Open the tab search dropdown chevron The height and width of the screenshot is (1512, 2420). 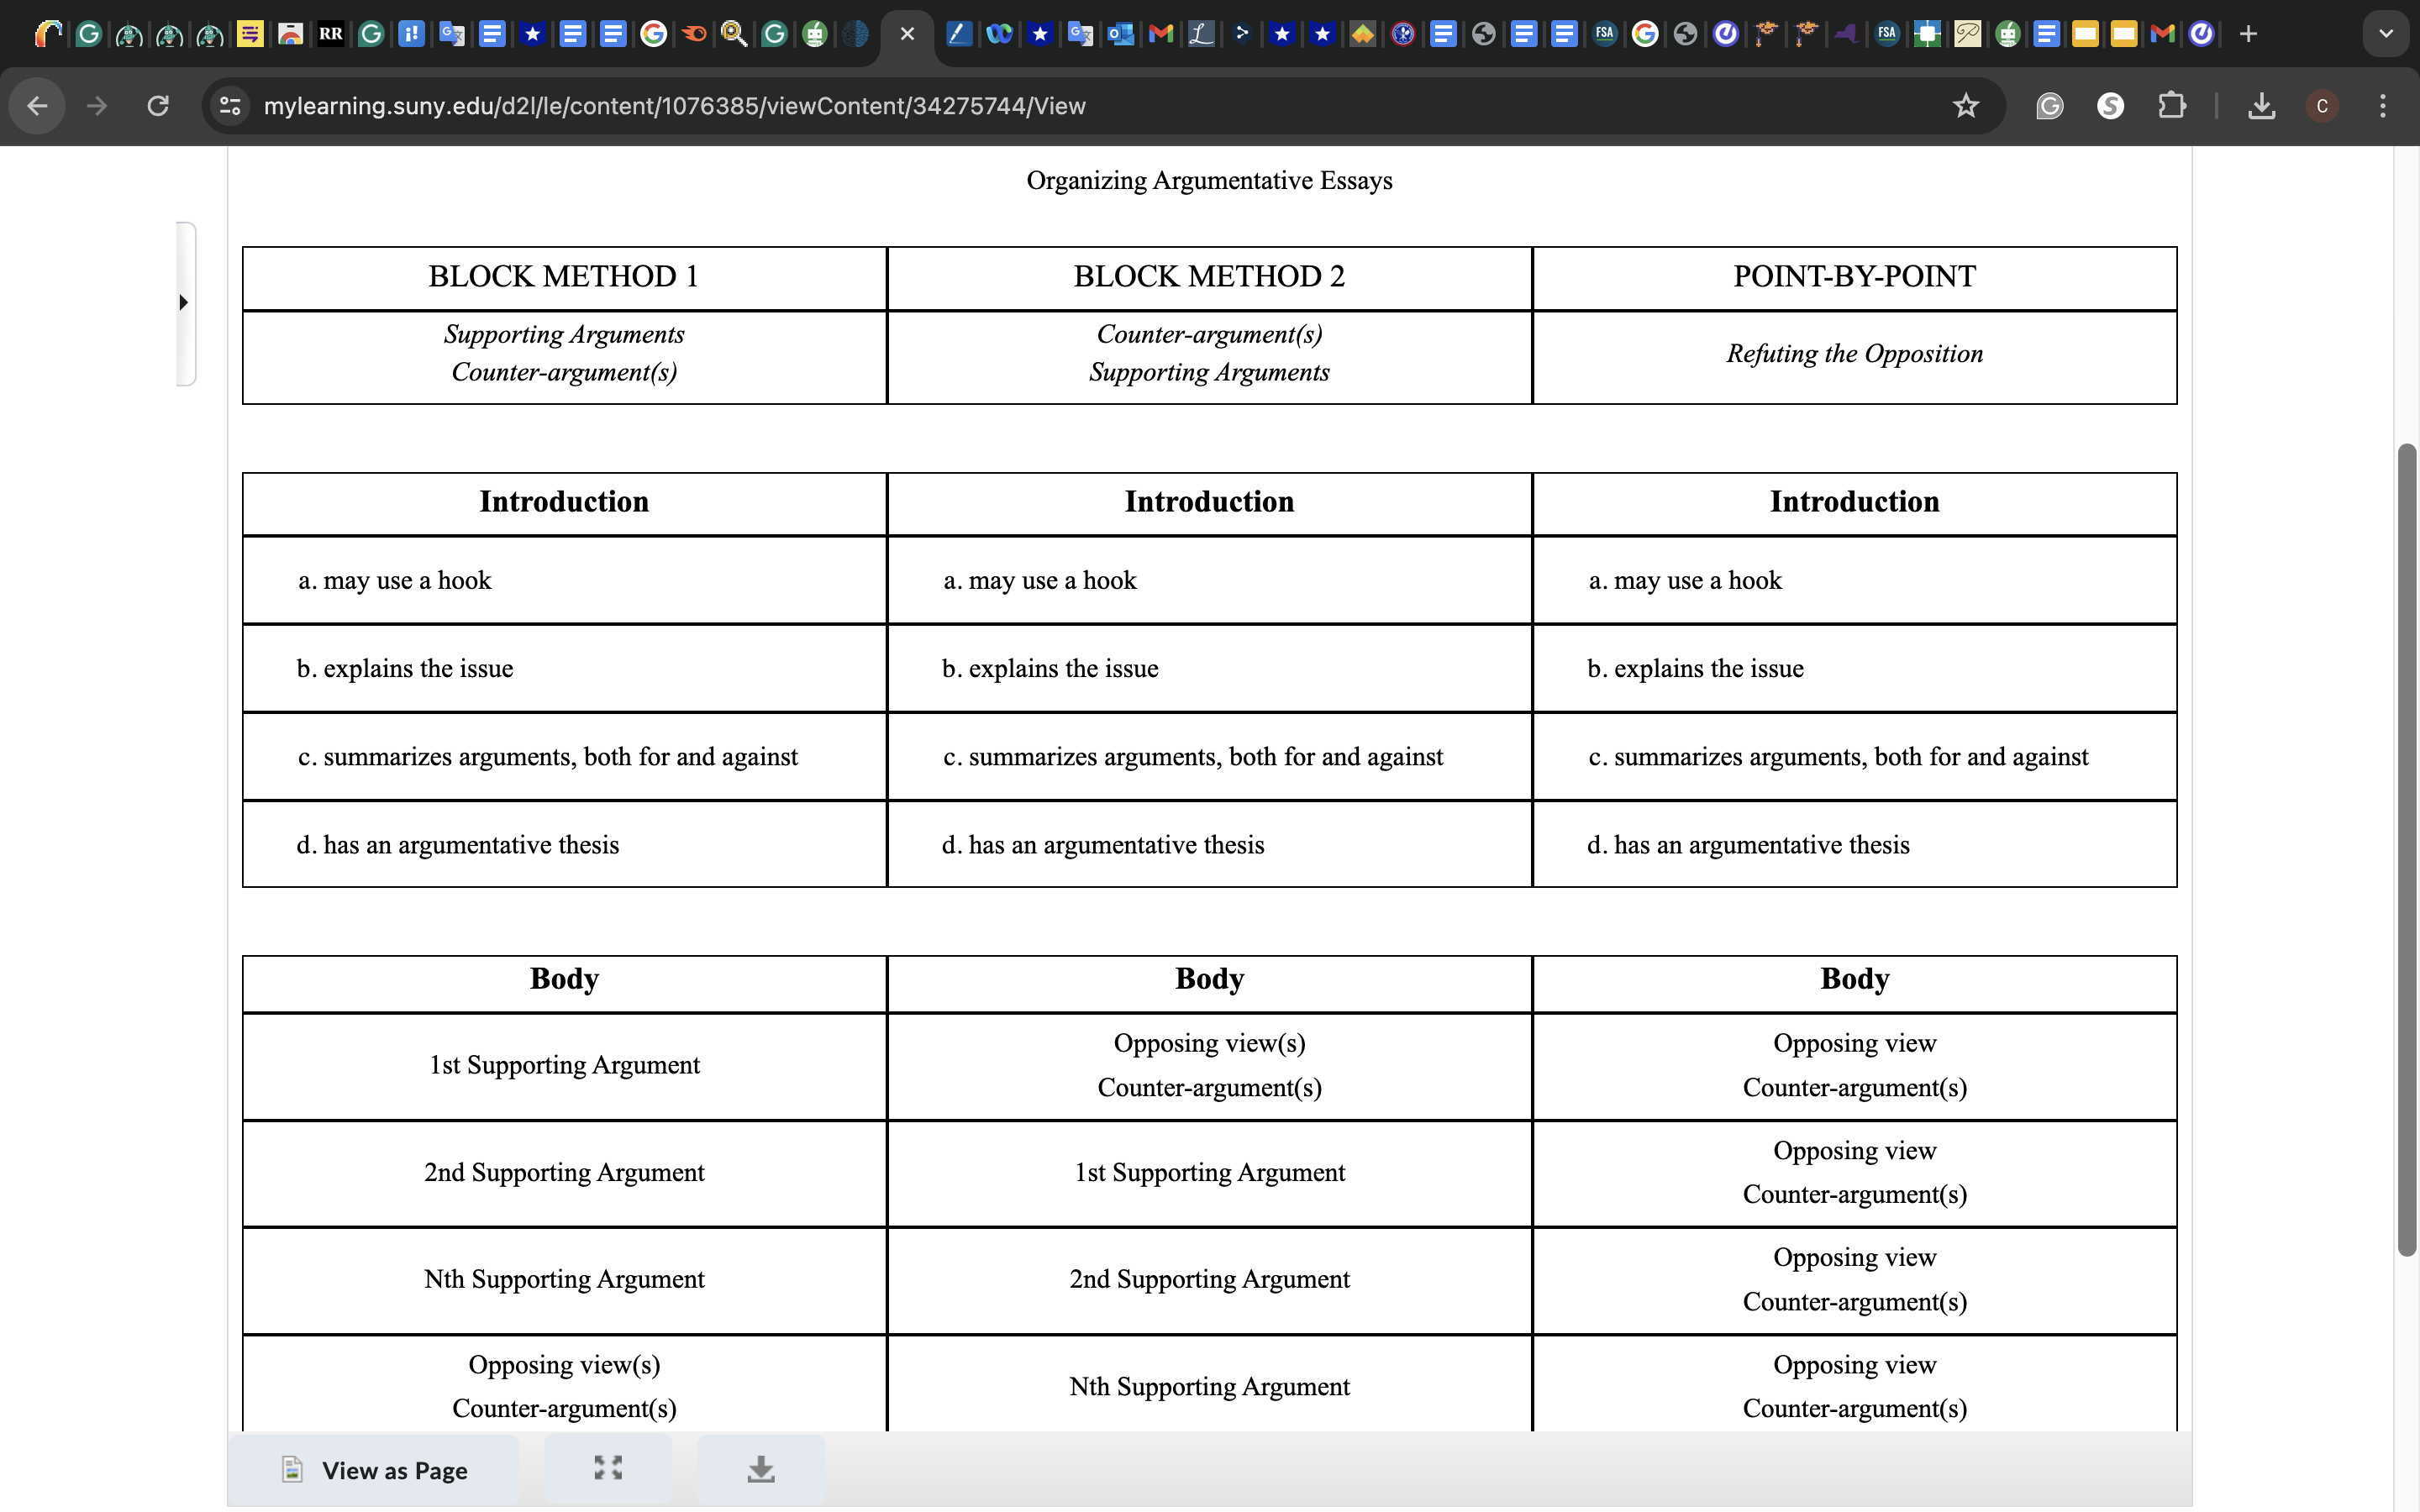pos(2386,34)
